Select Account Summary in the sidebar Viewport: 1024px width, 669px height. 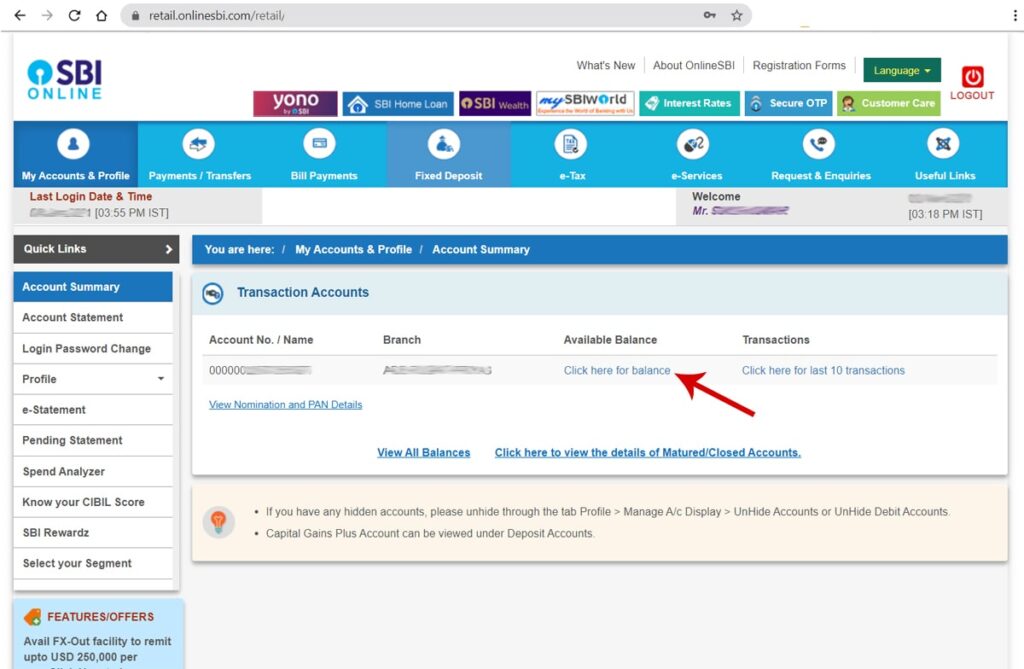click(x=93, y=287)
